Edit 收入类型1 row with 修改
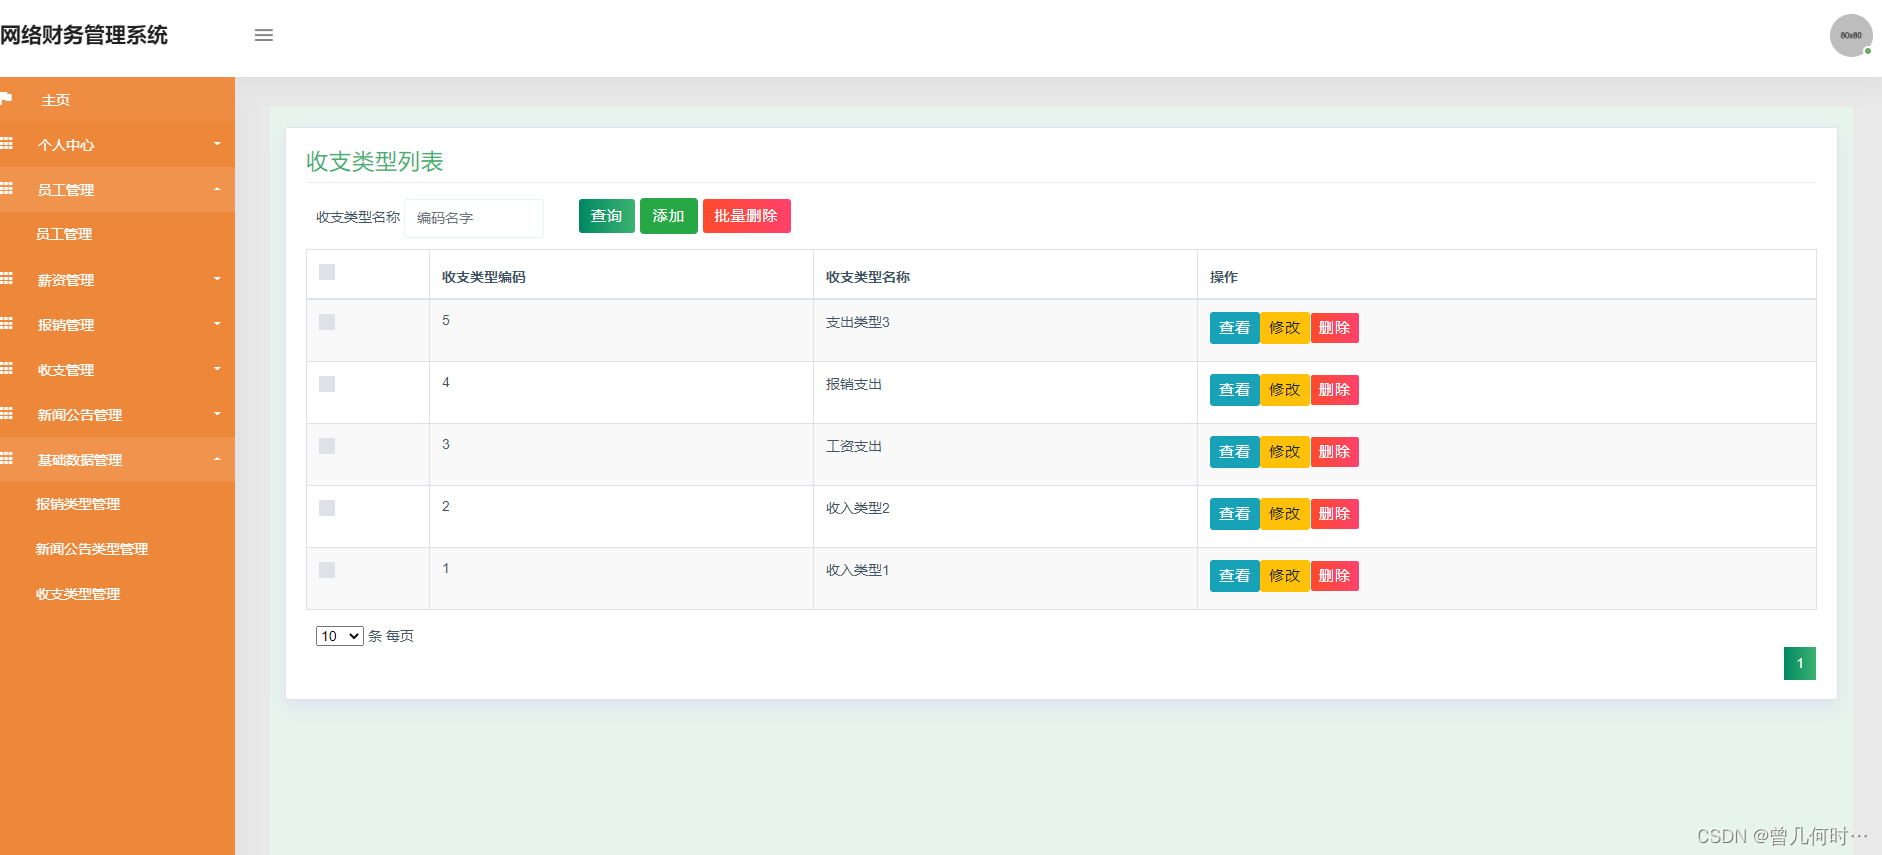1882x855 pixels. click(1284, 576)
